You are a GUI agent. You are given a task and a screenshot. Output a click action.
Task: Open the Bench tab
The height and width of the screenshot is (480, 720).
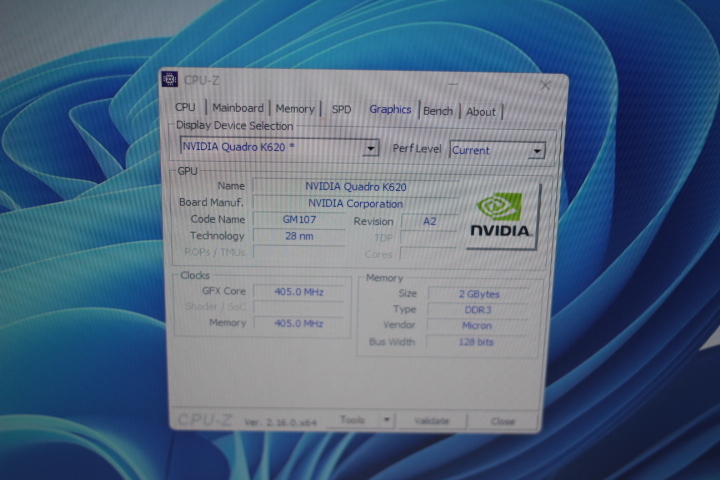[x=438, y=111]
